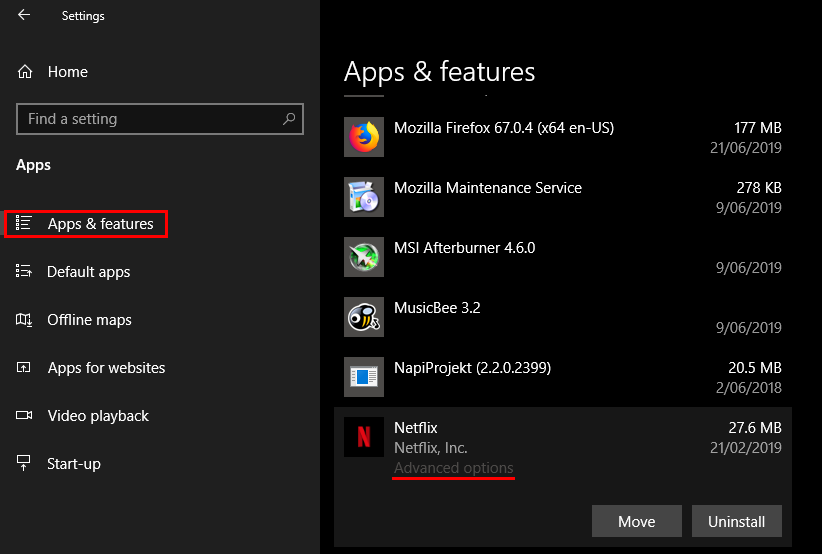Image resolution: width=822 pixels, height=554 pixels.
Task: Select MSI Afterburner 4.6.0 entry
Action: click(x=563, y=257)
